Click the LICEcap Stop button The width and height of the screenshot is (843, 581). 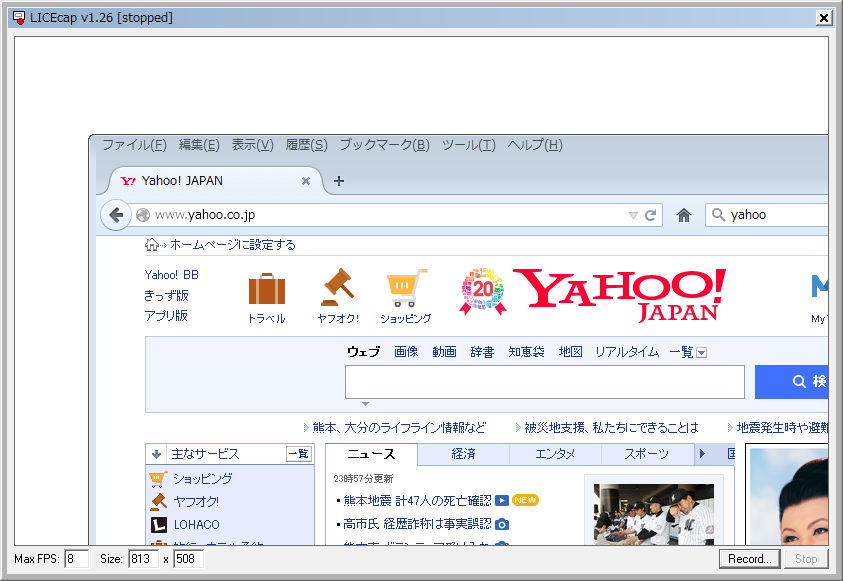[806, 559]
